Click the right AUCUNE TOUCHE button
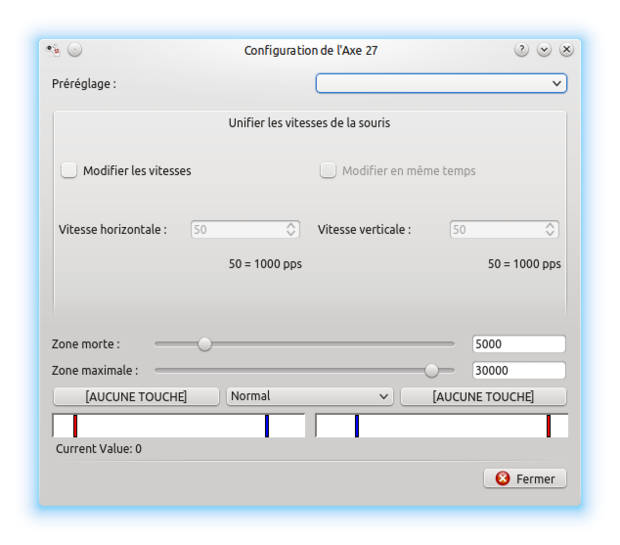 coord(483,397)
